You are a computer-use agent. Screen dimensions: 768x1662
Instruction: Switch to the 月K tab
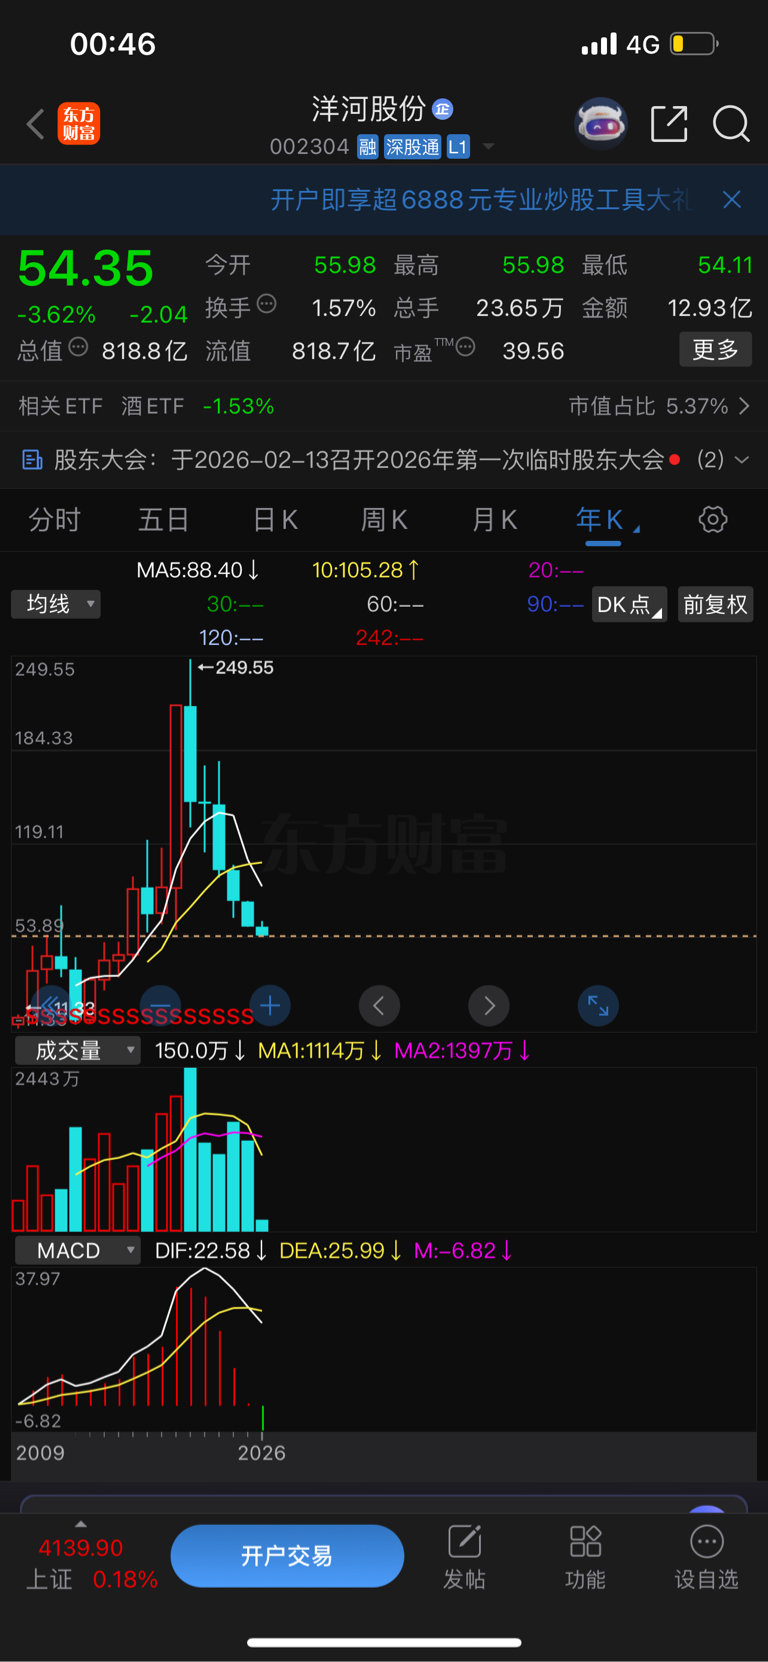tap(494, 520)
